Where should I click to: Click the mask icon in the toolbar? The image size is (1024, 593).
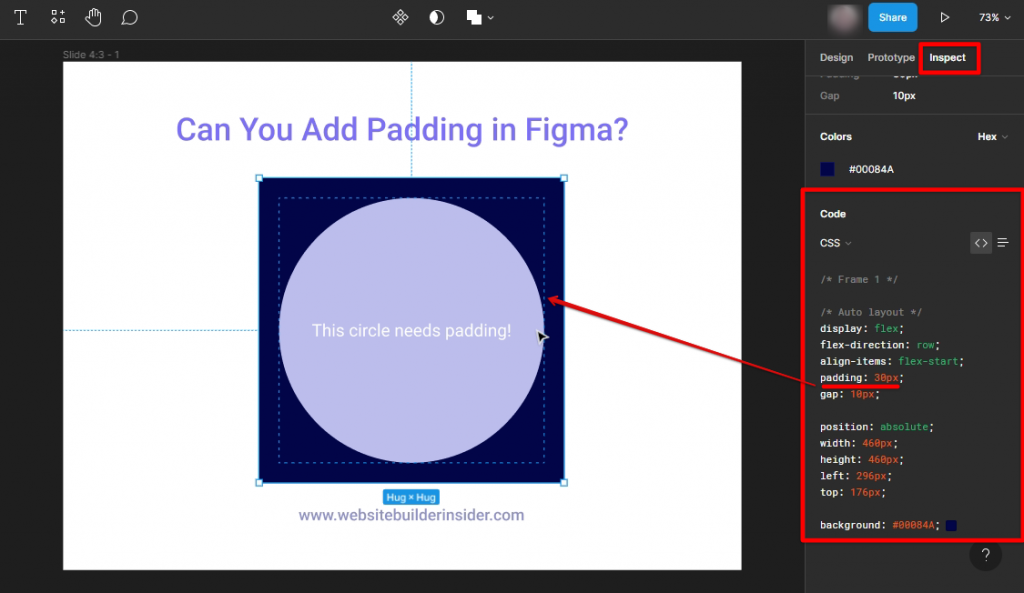[400, 17]
